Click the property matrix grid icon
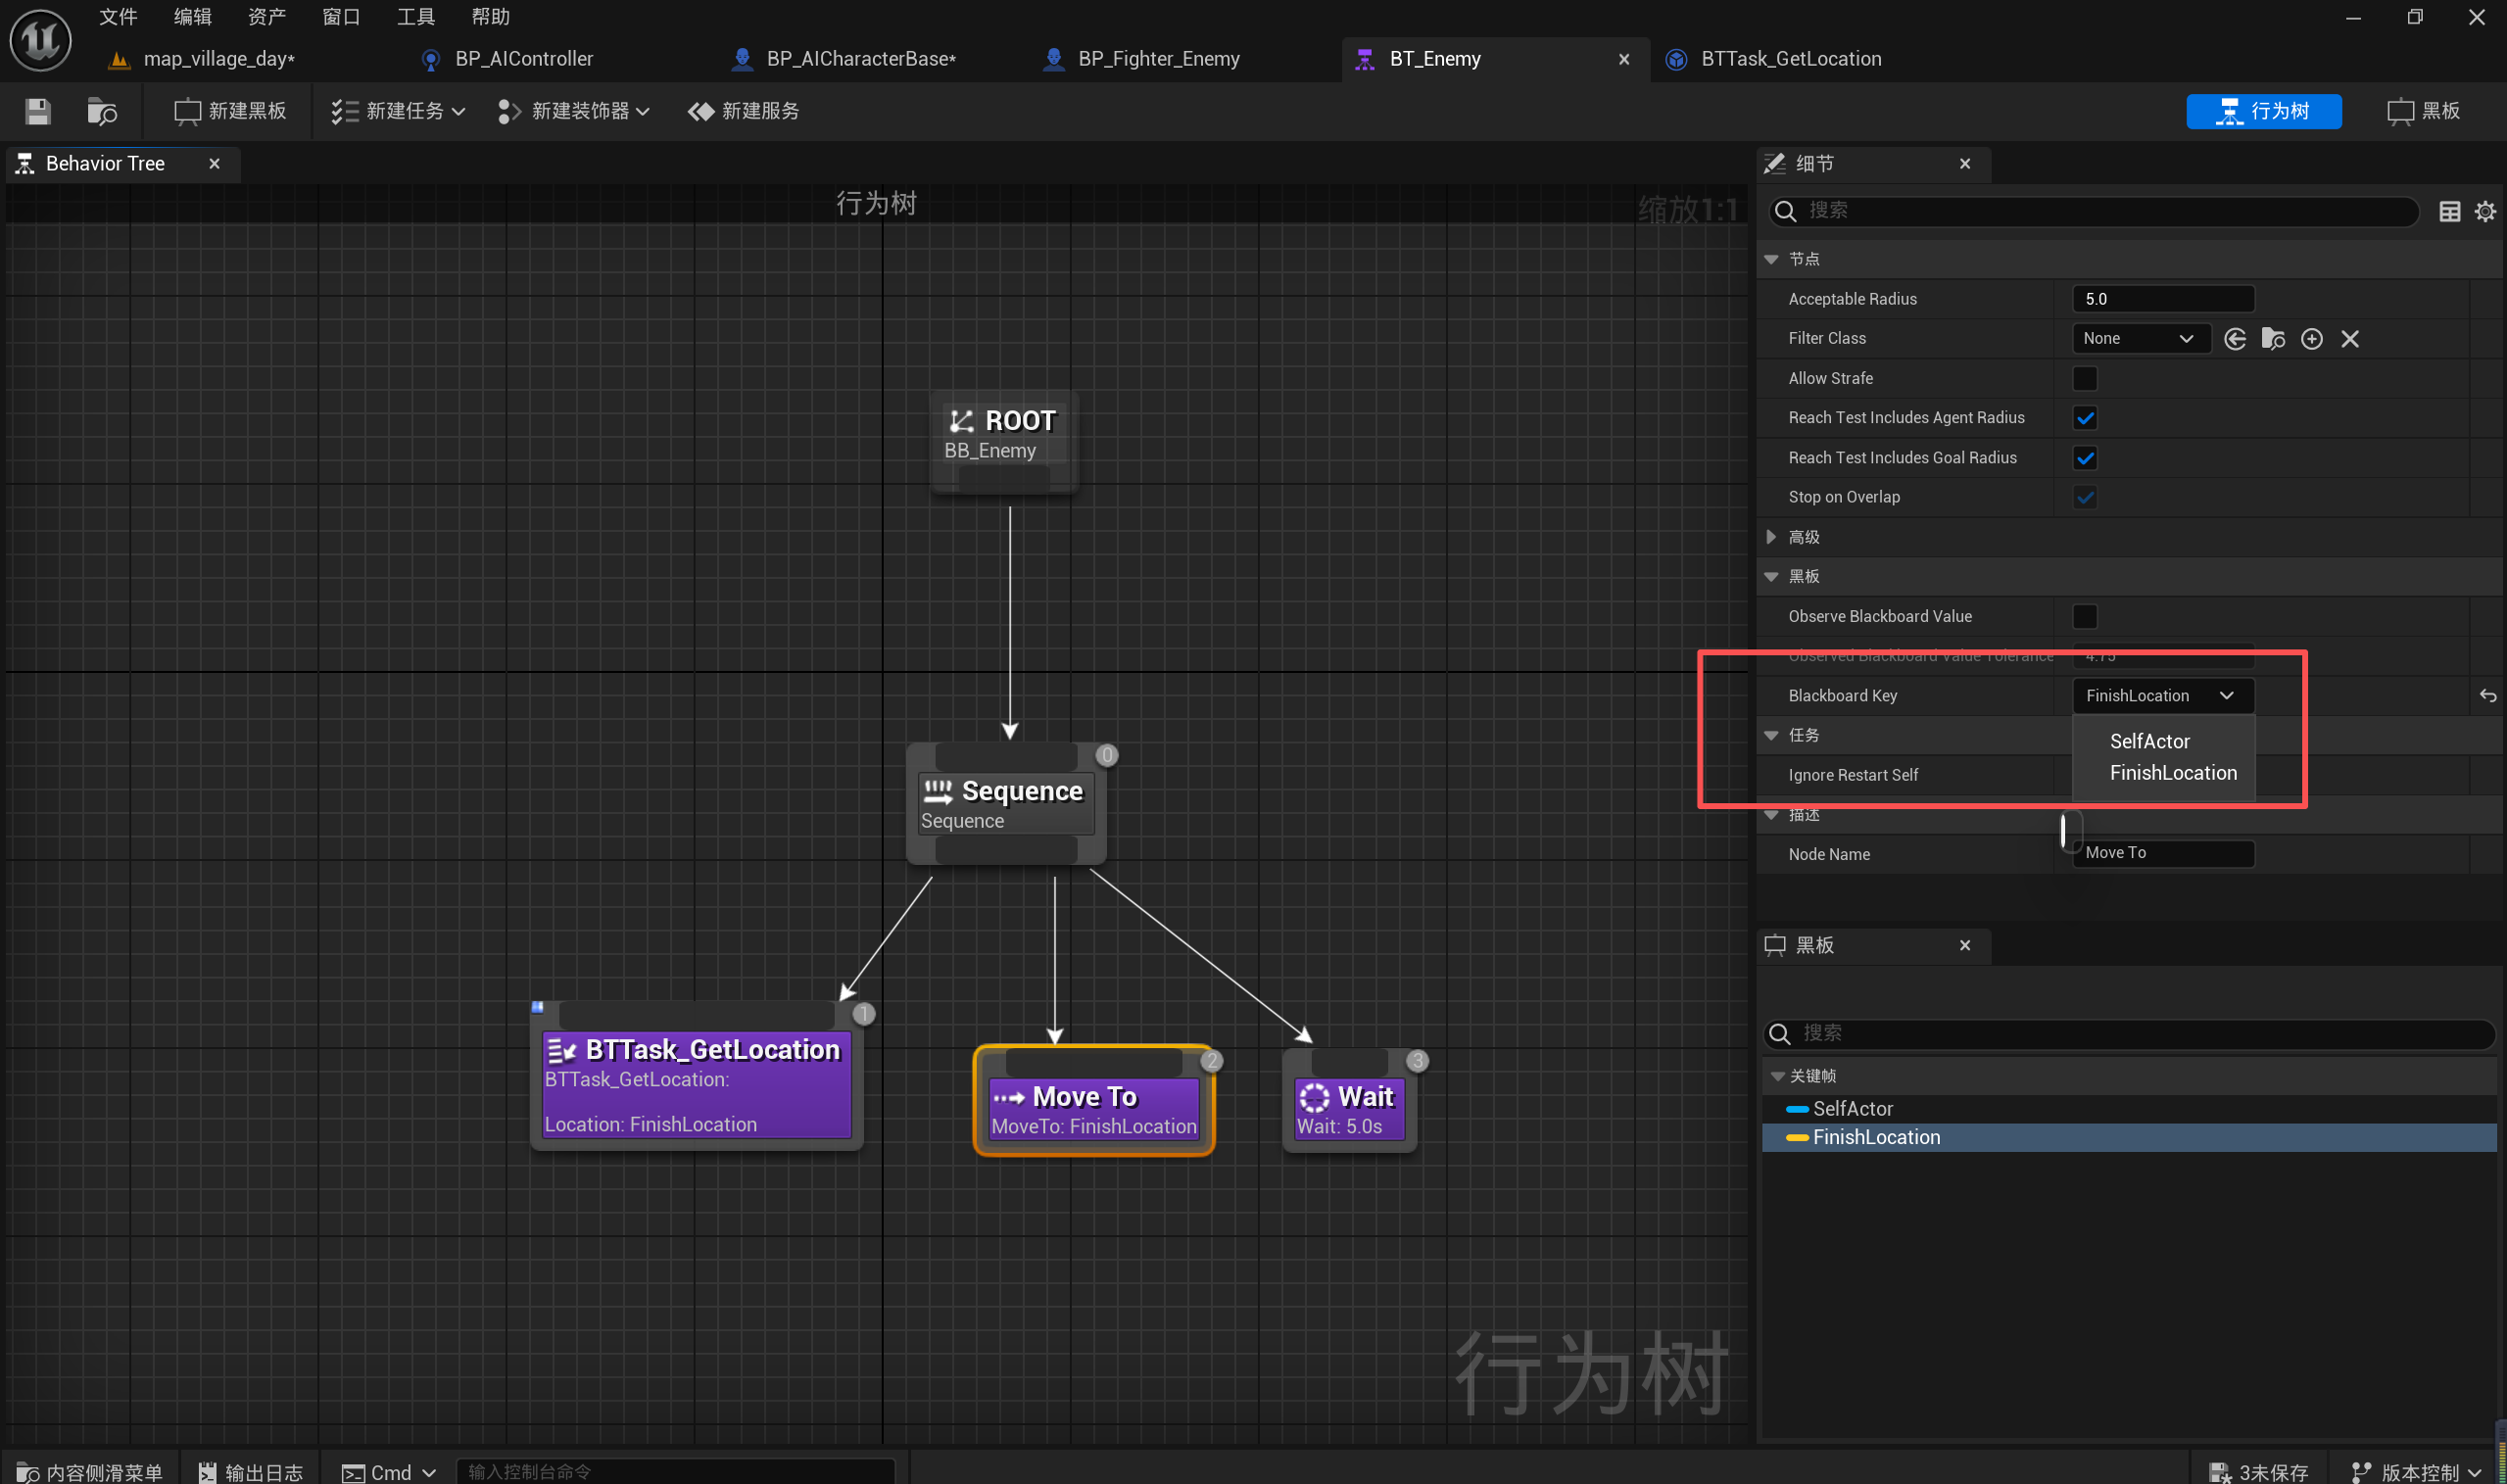Viewport: 2507px width, 1484px height. (x=2449, y=211)
